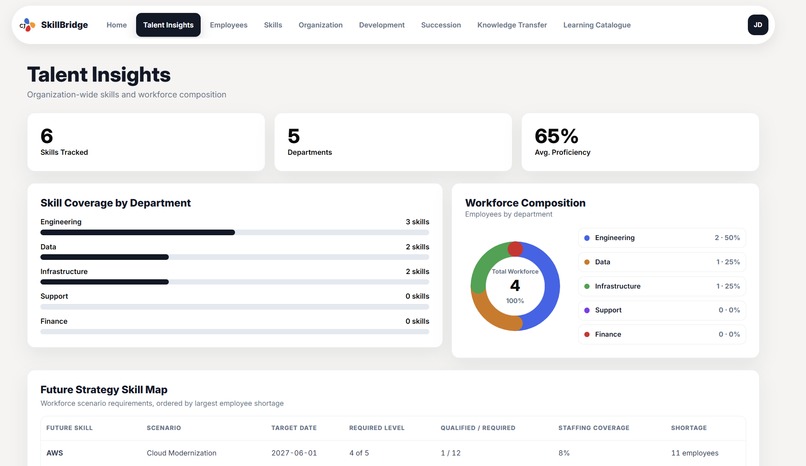Click the "3 skills" Engineering value
The image size is (806, 466).
point(417,222)
